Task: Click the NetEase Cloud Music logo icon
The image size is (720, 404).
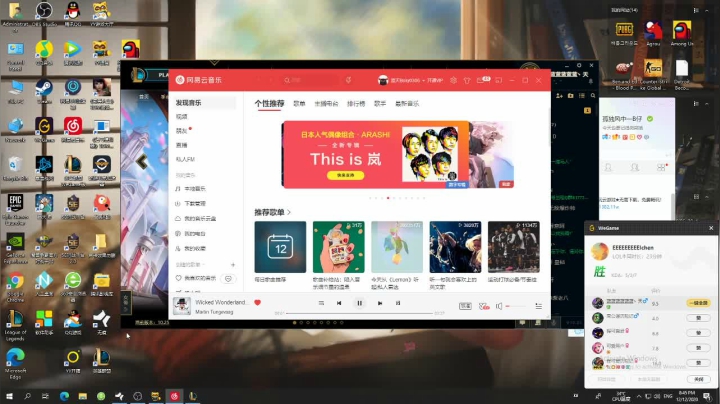Action: pyautogui.click(x=180, y=80)
